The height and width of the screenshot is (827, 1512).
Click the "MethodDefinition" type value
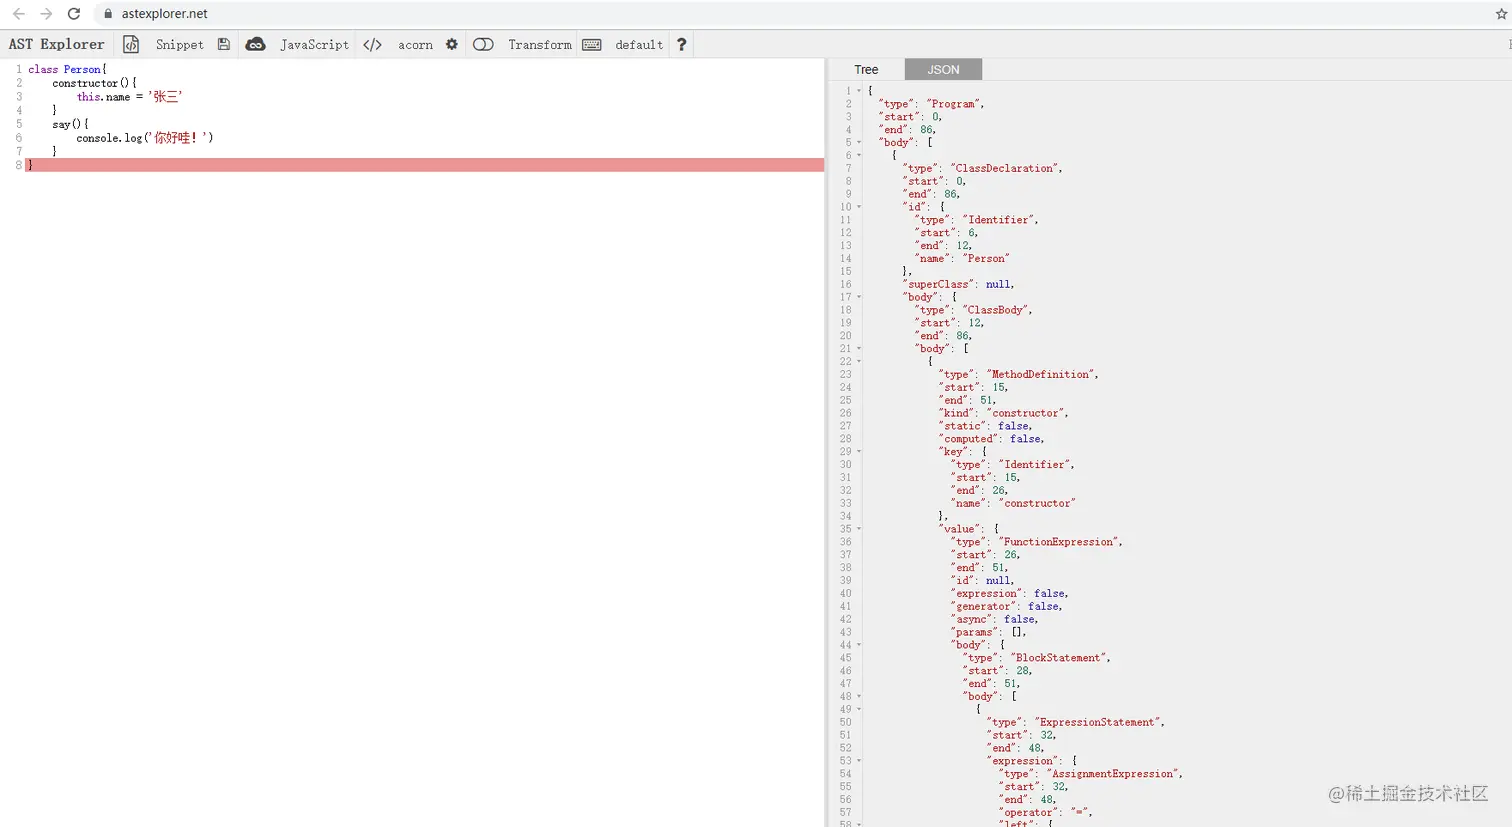[x=1040, y=375]
